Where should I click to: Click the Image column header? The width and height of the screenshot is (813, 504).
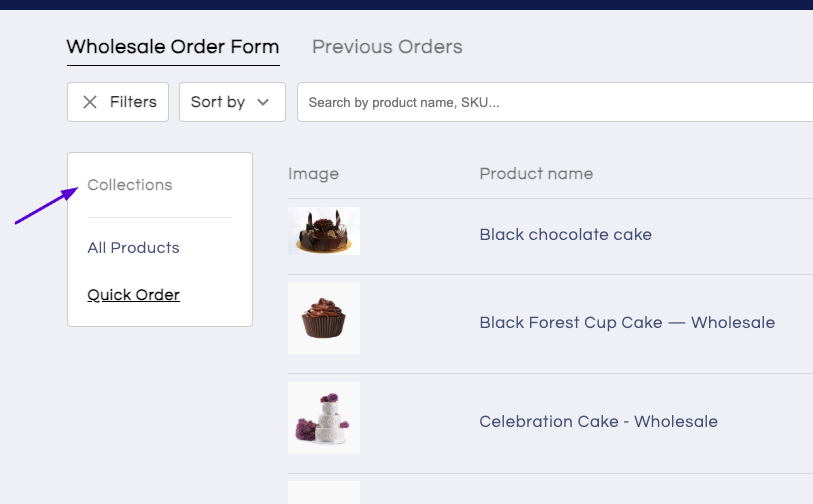tap(313, 174)
